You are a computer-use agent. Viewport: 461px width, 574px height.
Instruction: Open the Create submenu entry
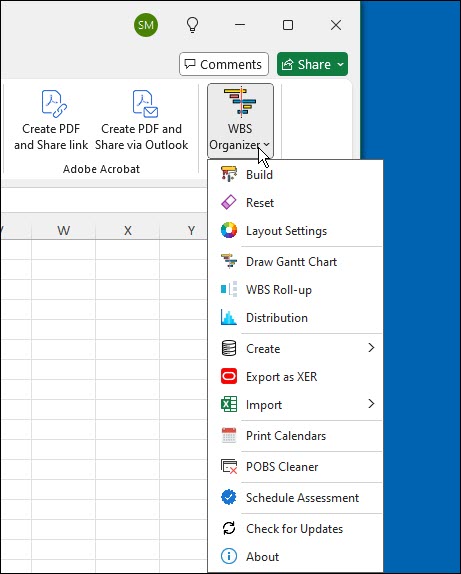coord(295,348)
